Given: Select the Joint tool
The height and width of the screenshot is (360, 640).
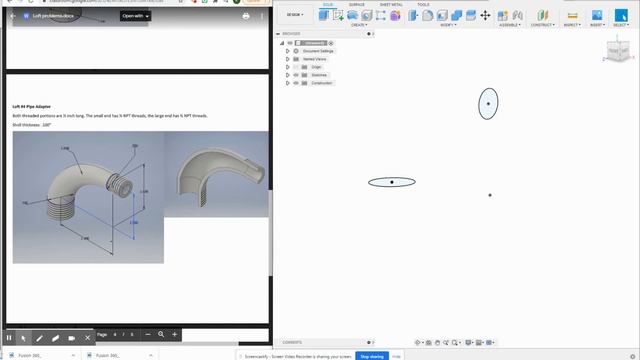Looking at the screenshot, I should tap(518, 16).
